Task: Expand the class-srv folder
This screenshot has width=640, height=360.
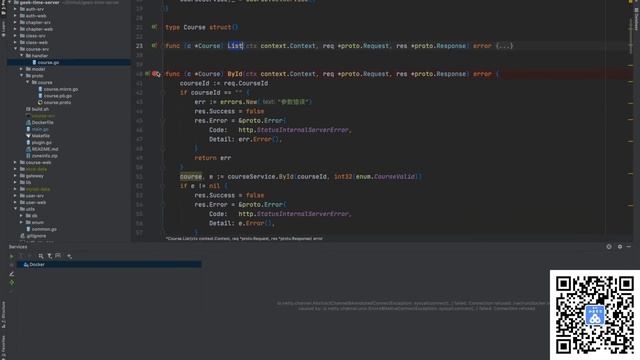Action: (x=15, y=36)
